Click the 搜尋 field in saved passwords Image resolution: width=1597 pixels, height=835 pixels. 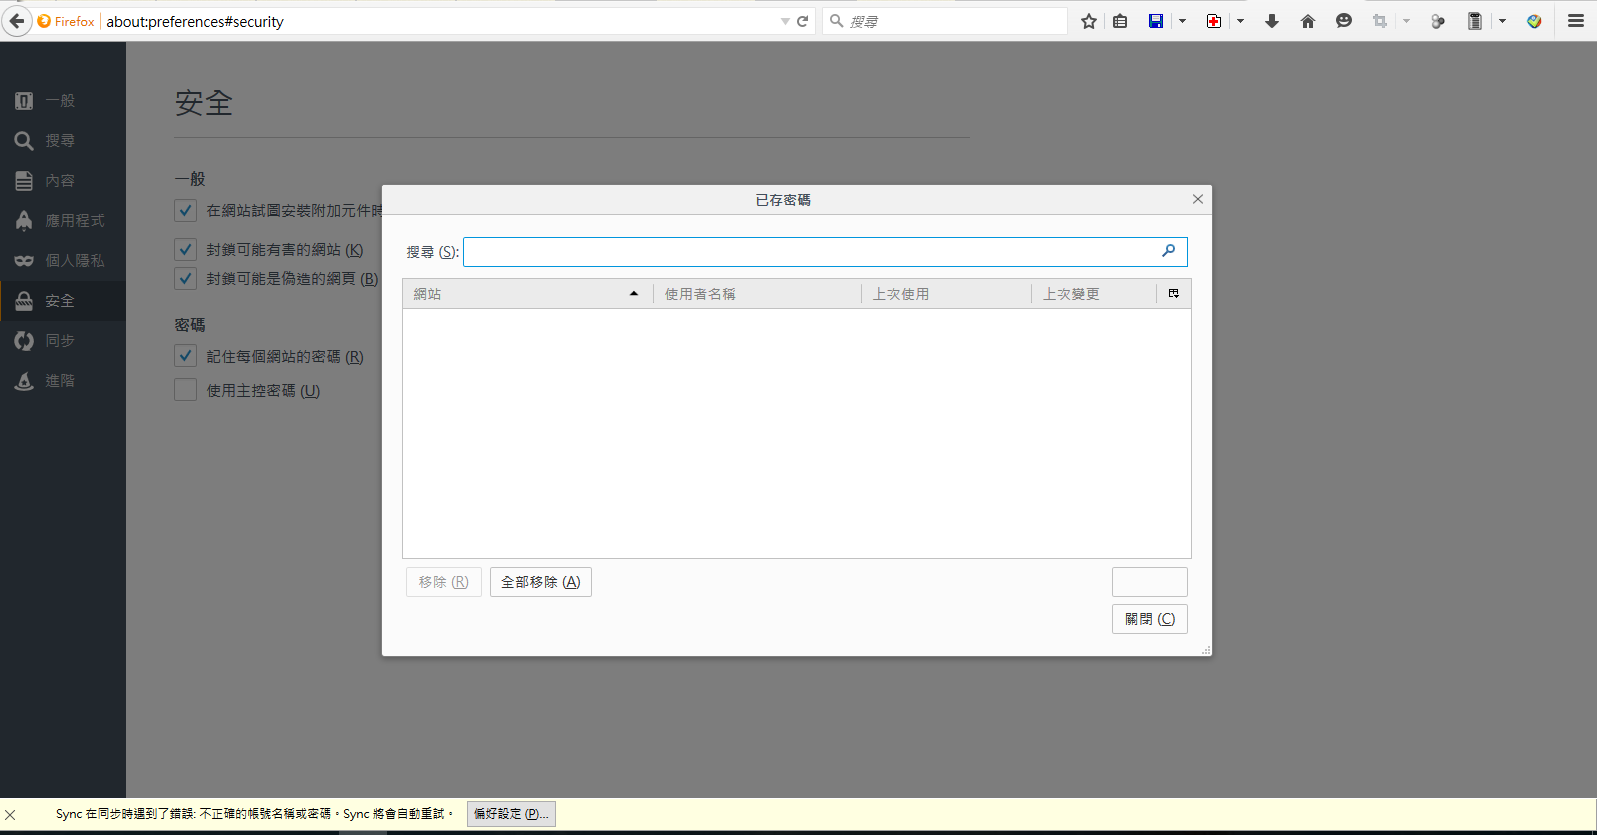810,252
